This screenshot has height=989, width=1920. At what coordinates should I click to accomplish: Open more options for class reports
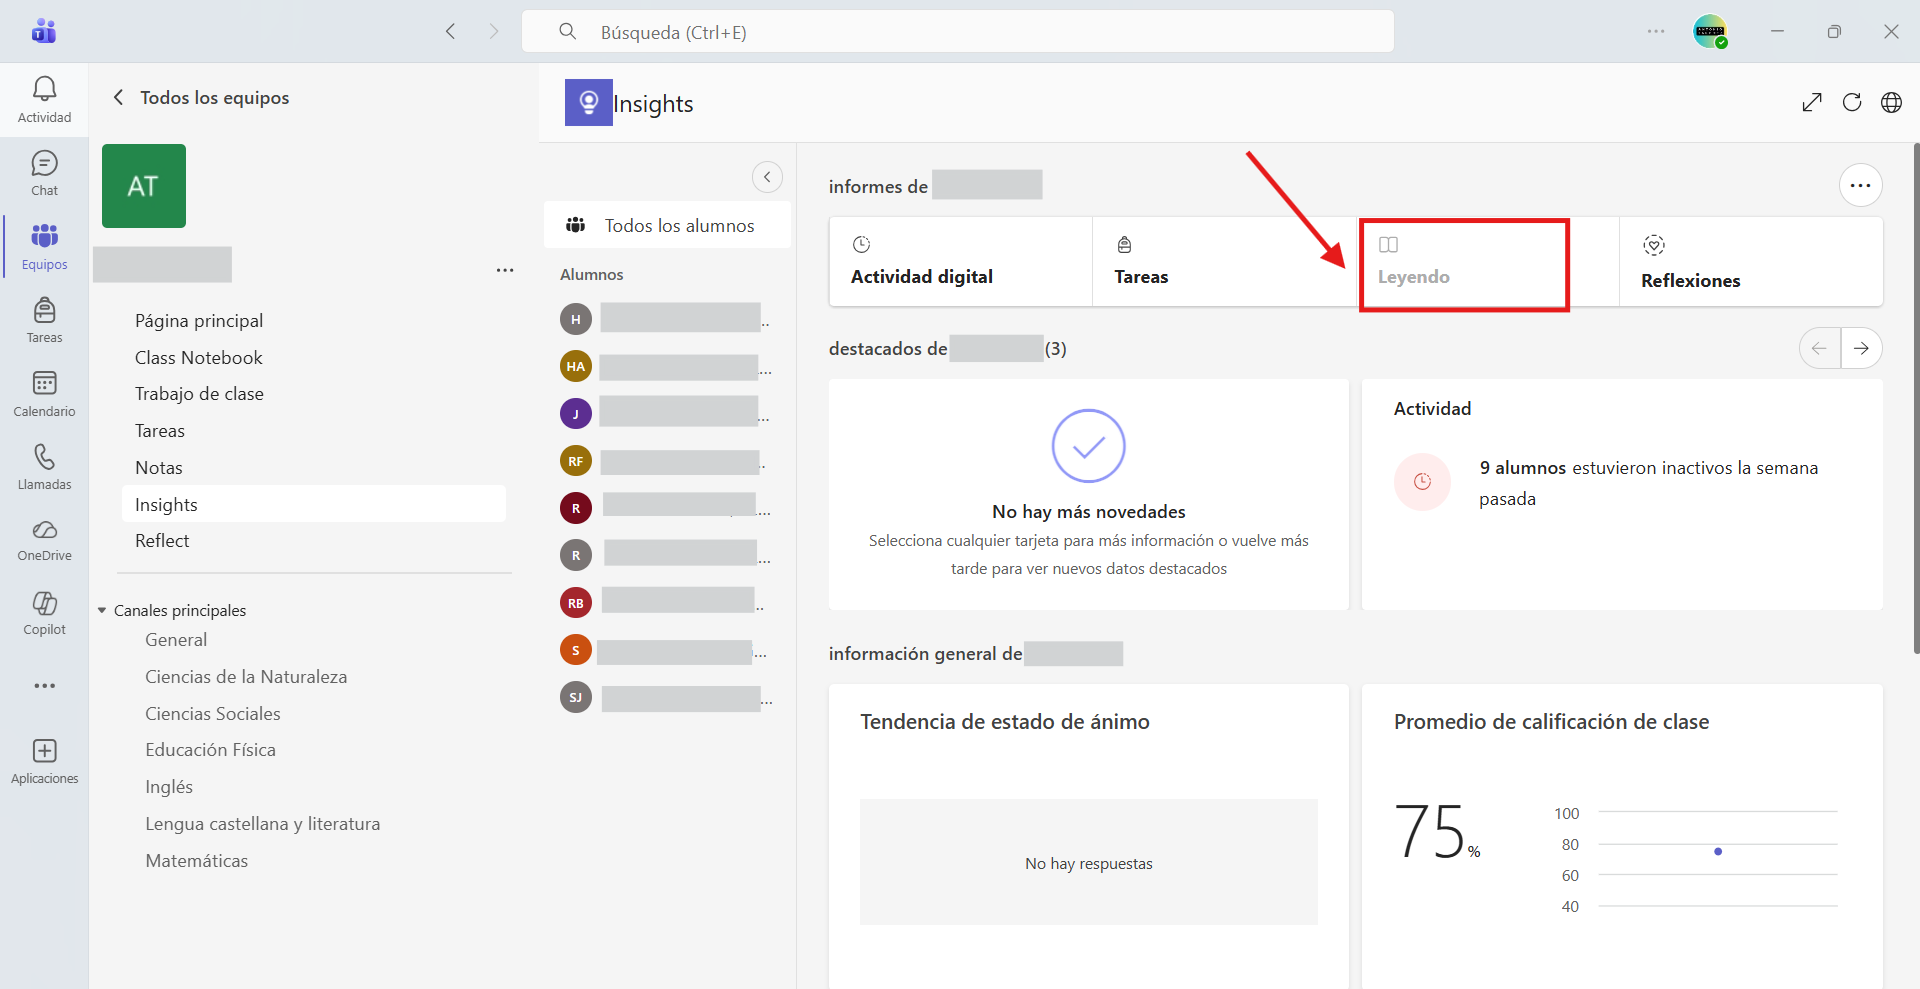tap(1860, 185)
